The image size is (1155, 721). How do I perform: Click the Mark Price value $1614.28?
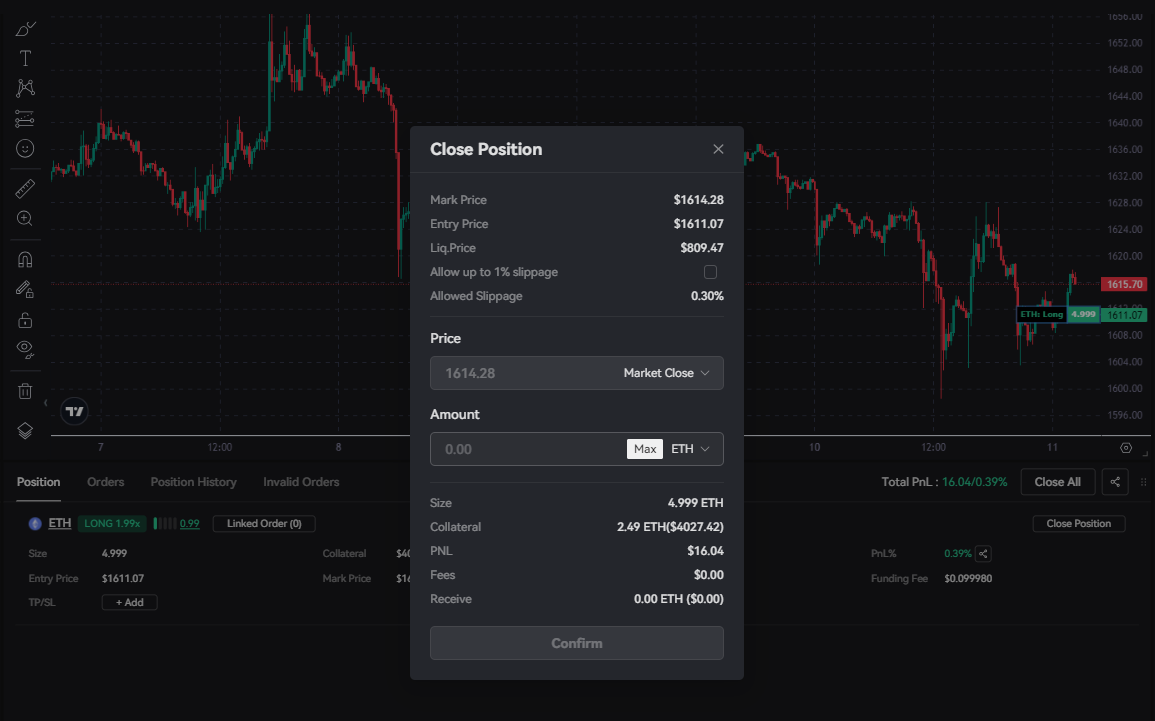pyautogui.click(x=698, y=200)
